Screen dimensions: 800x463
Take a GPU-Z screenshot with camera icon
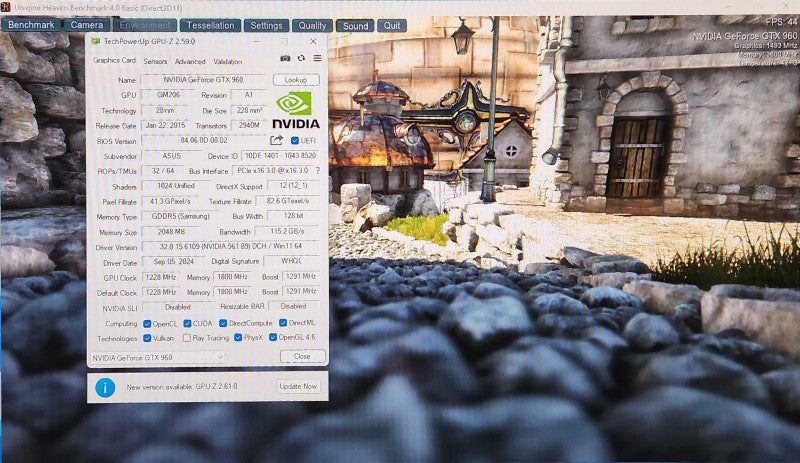click(x=285, y=59)
